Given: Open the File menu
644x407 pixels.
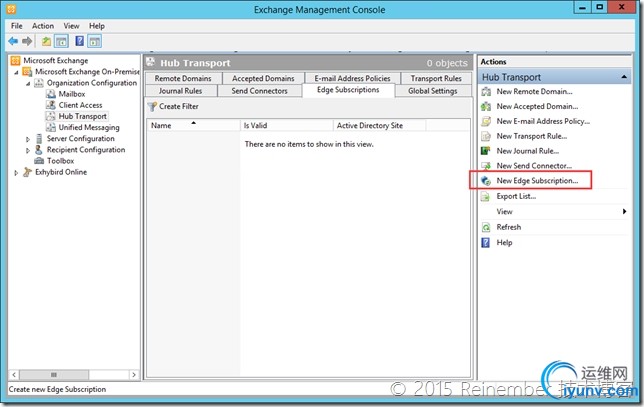Looking at the screenshot, I should (x=17, y=26).
